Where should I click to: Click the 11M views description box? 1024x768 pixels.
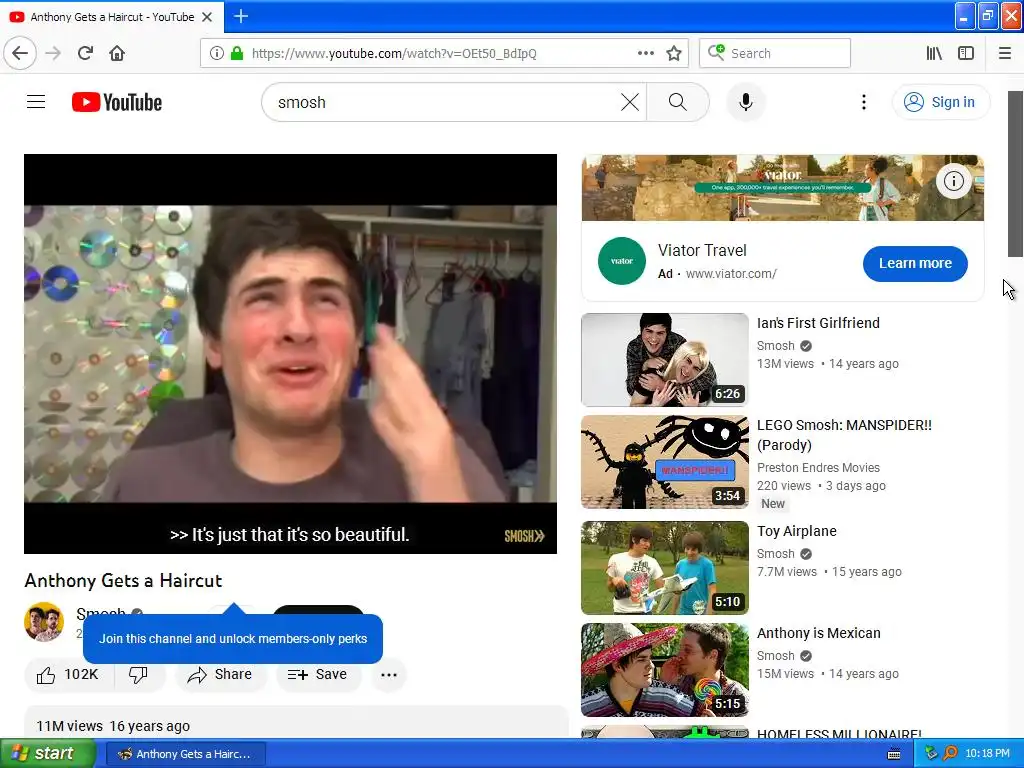pos(296,722)
